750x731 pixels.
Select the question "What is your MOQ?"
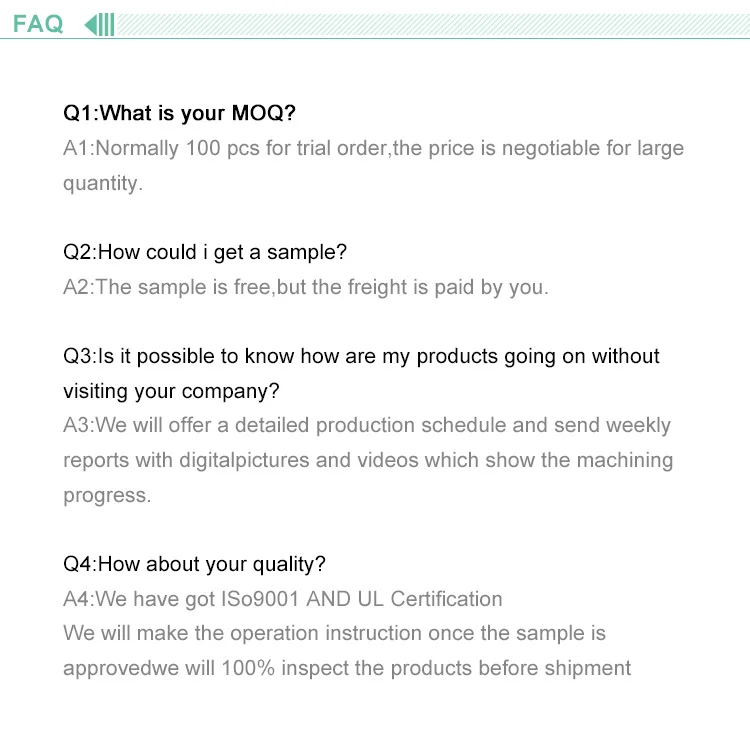[198, 113]
